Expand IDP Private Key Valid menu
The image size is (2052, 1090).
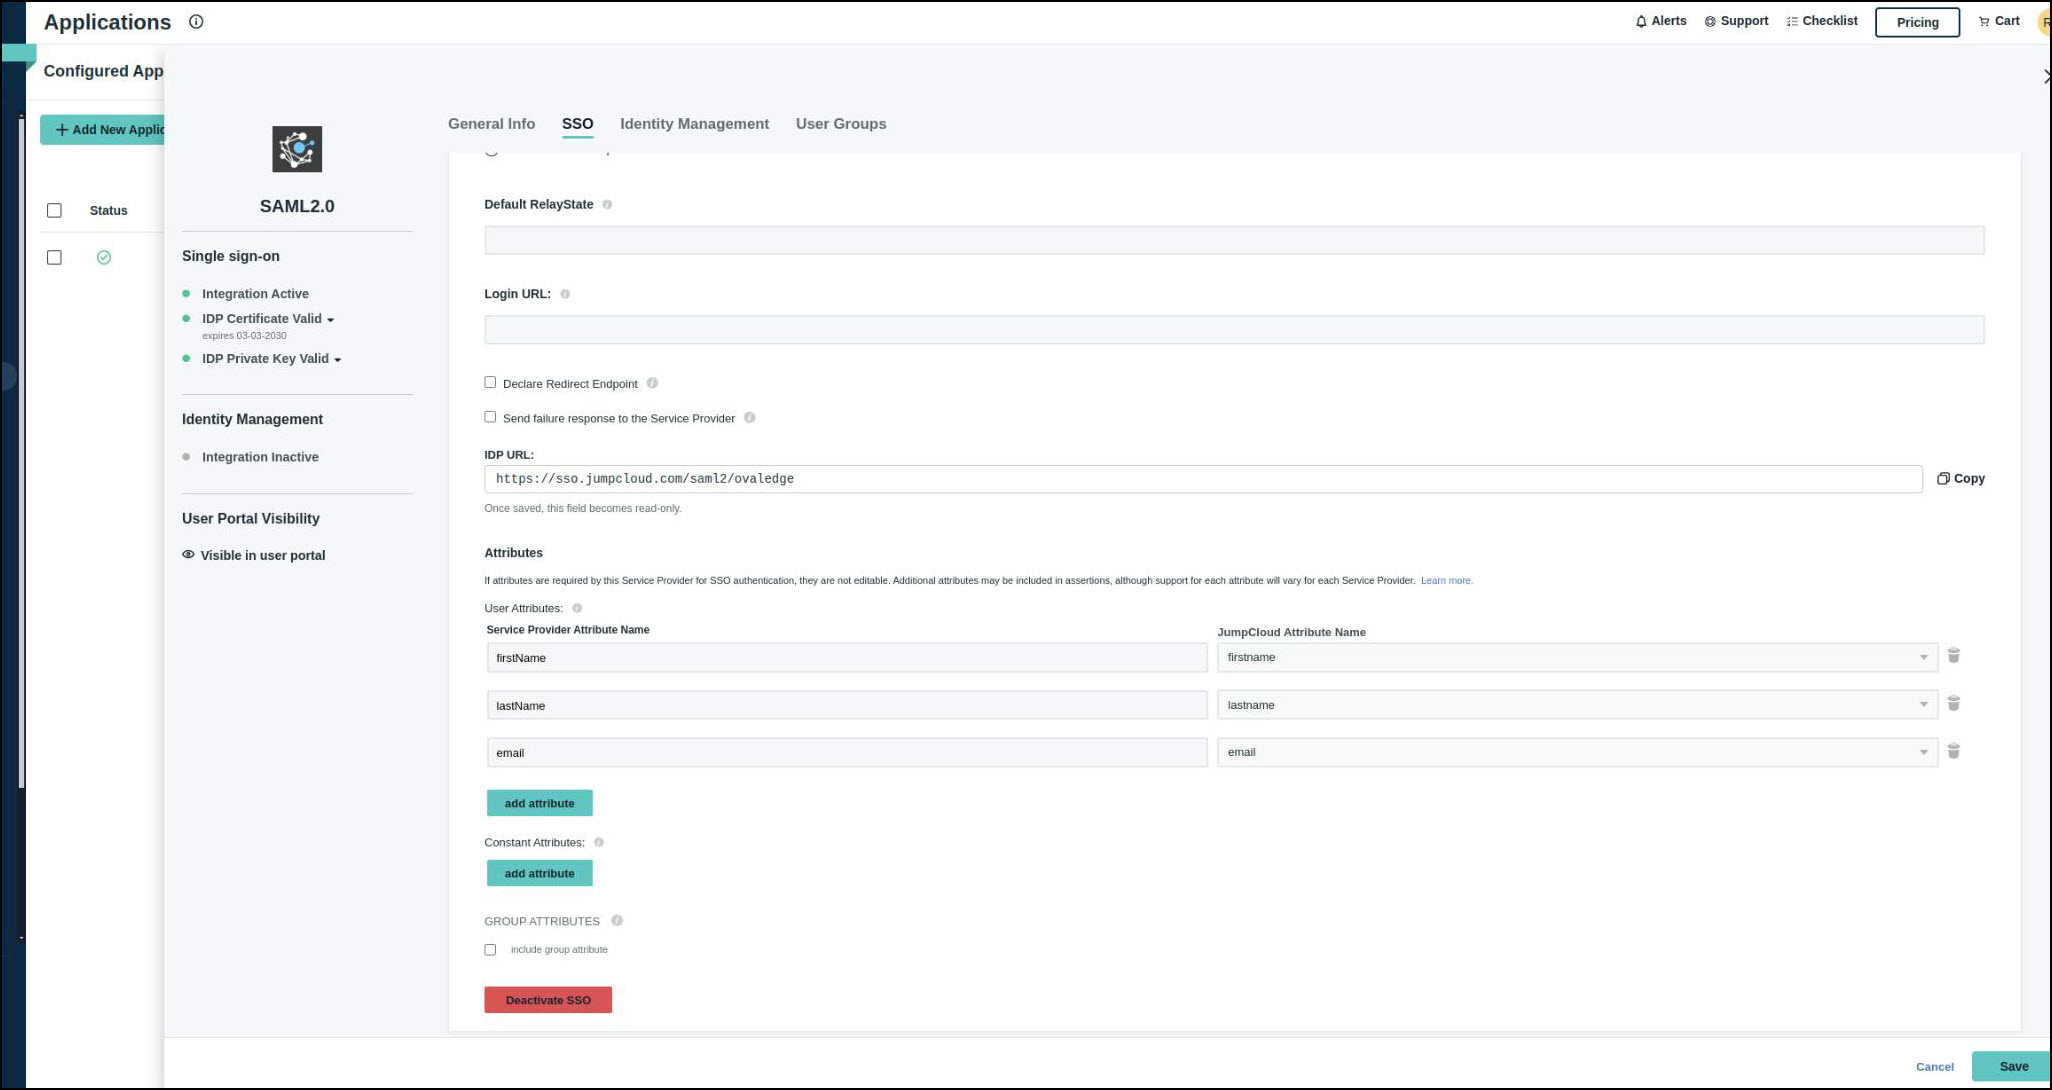point(338,360)
